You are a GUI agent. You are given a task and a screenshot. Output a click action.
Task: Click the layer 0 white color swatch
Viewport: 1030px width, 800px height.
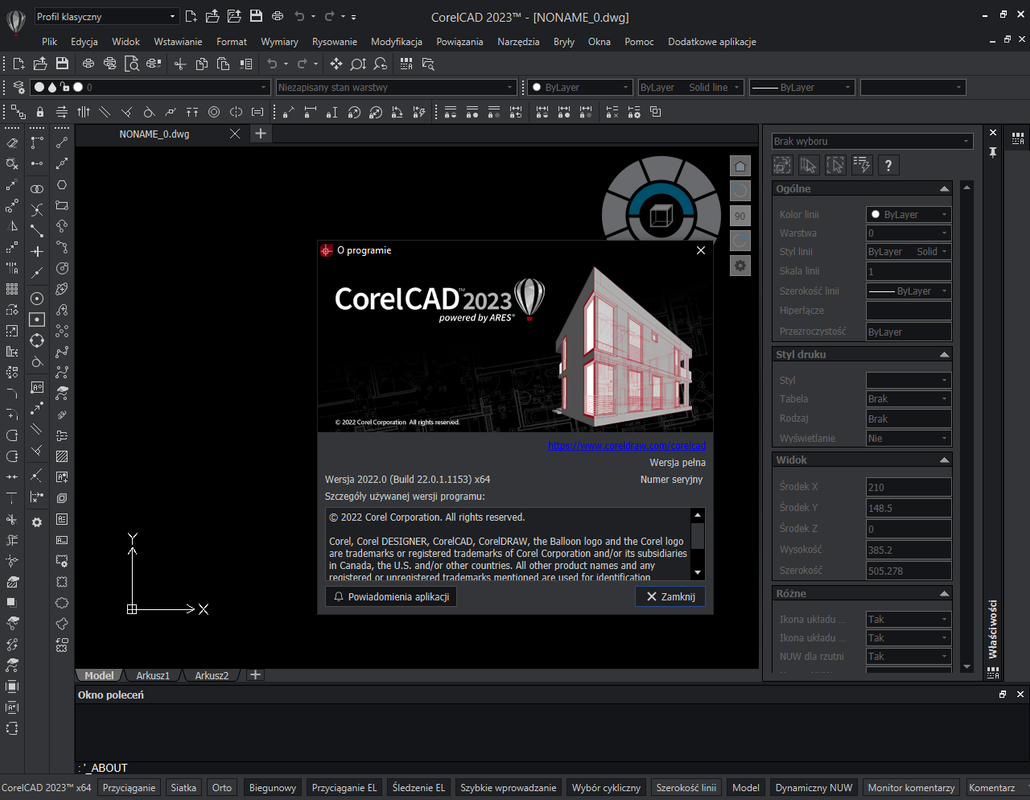click(x=78, y=87)
